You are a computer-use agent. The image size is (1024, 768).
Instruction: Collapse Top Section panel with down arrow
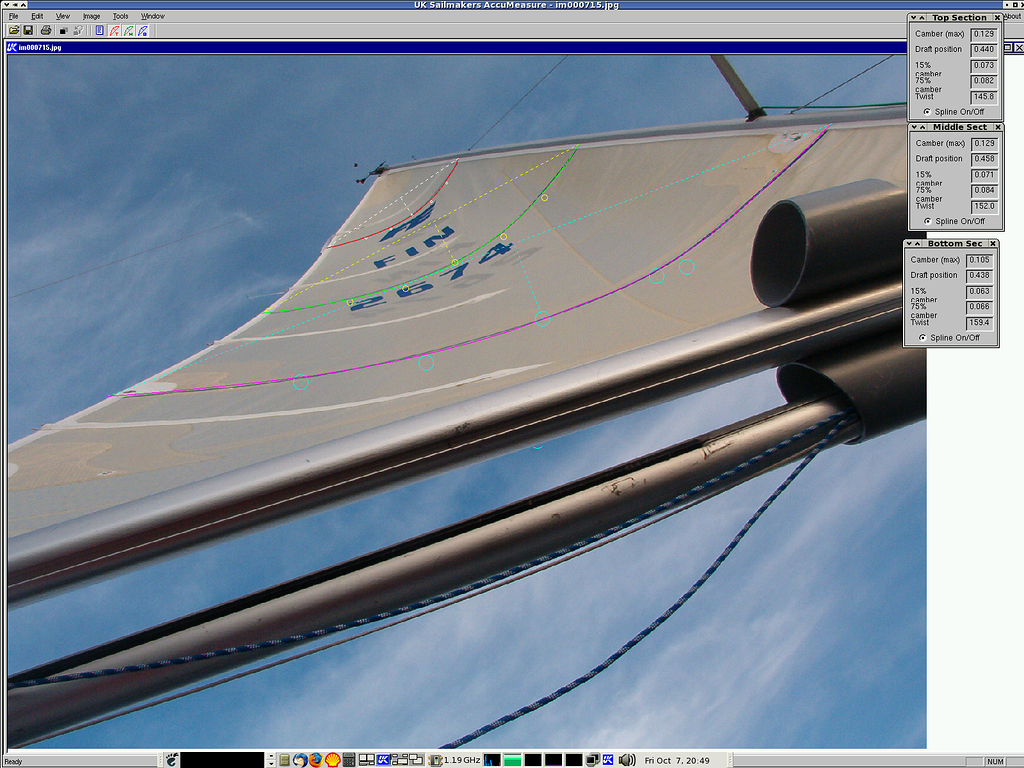(x=914, y=18)
